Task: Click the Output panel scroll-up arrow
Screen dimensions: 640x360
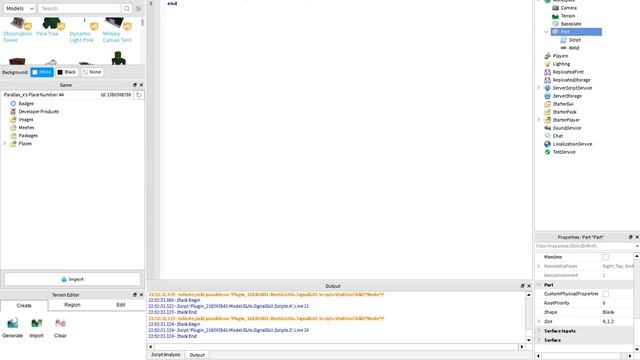Action: click(x=529, y=295)
